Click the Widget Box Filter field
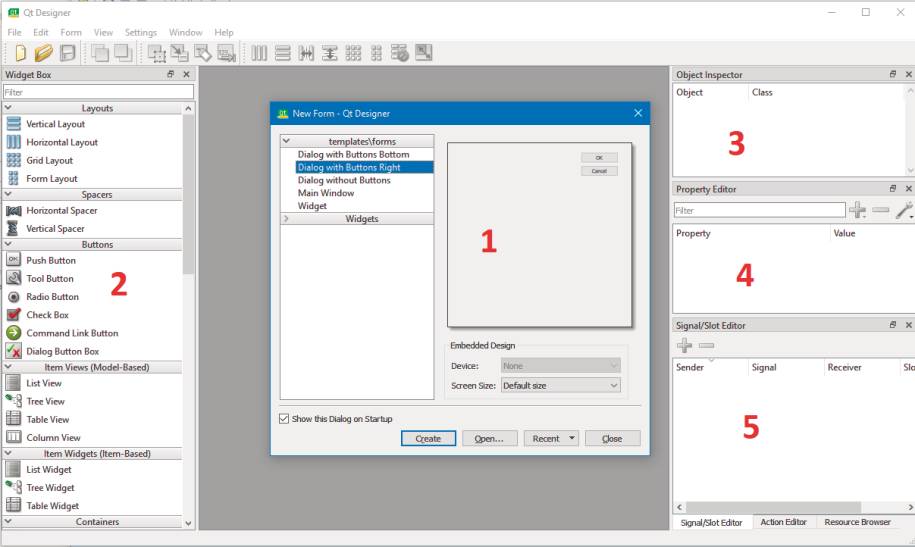This screenshot has height=547, width=915. pyautogui.click(x=98, y=92)
